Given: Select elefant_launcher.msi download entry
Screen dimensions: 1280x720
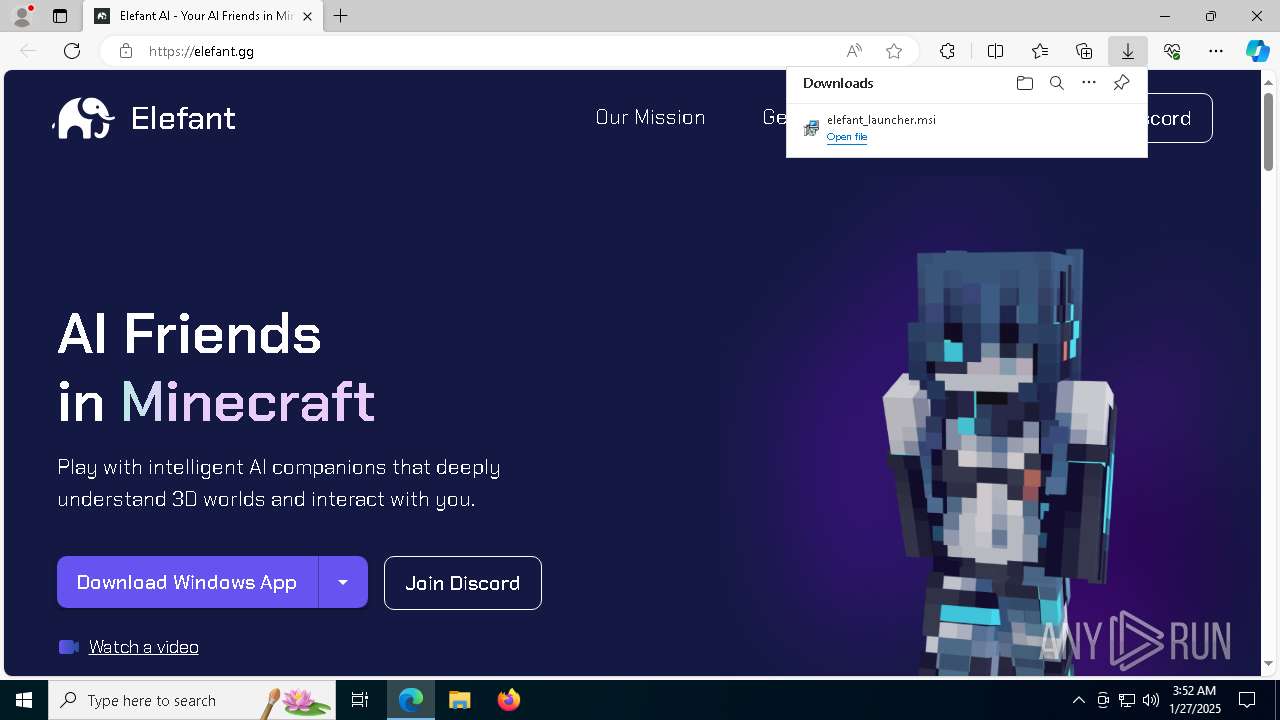Looking at the screenshot, I should (966, 128).
